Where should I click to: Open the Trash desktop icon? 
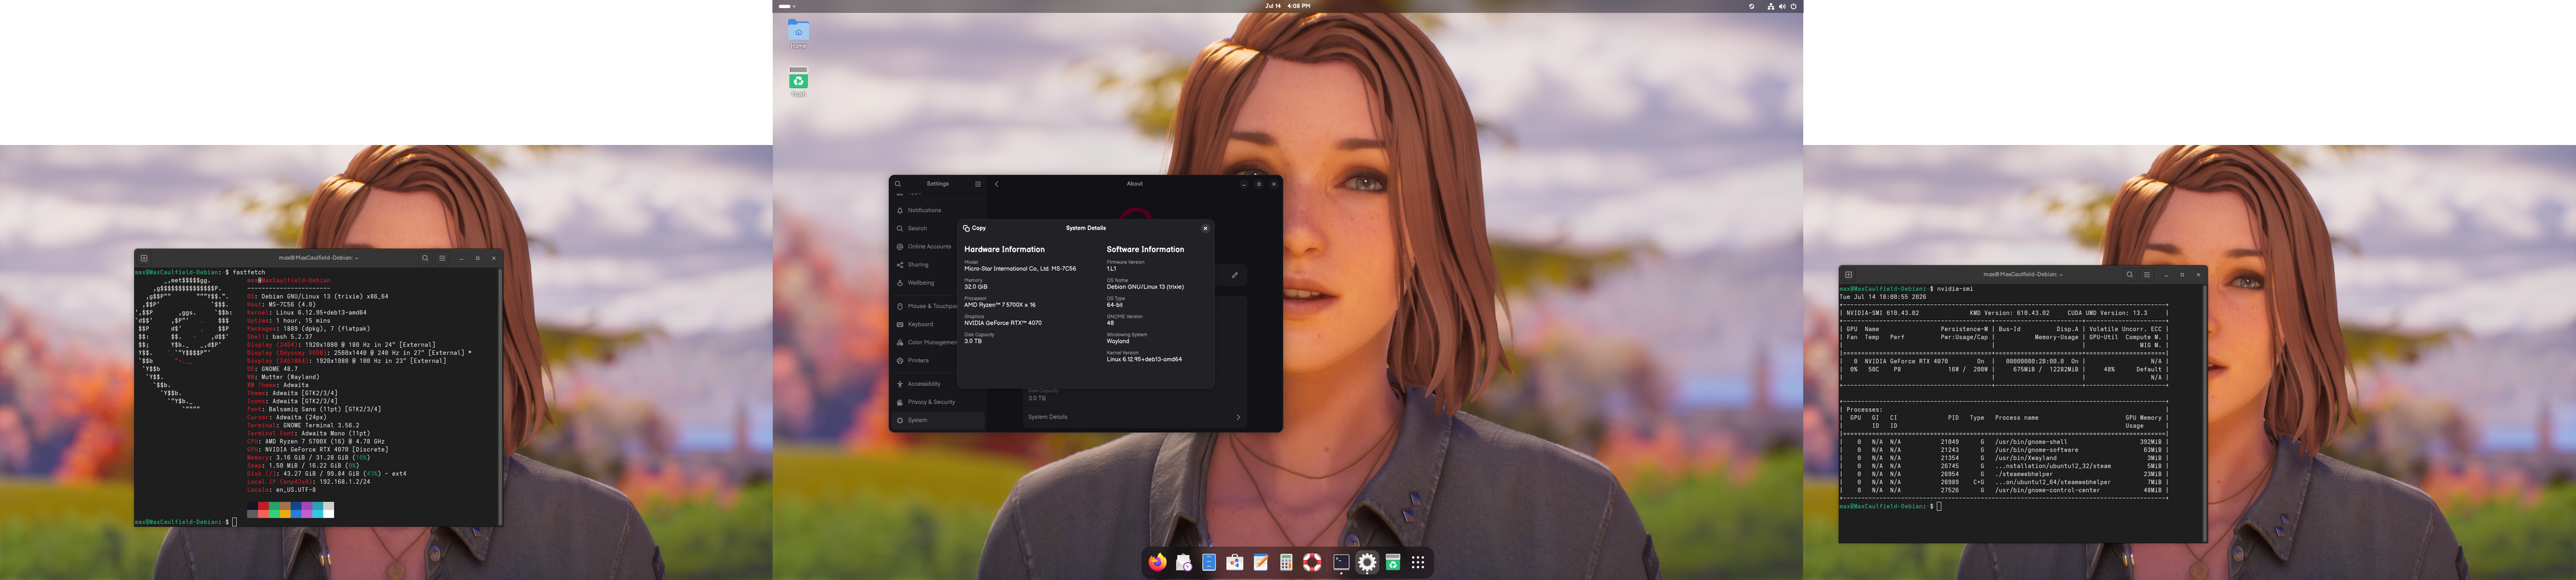[x=798, y=81]
